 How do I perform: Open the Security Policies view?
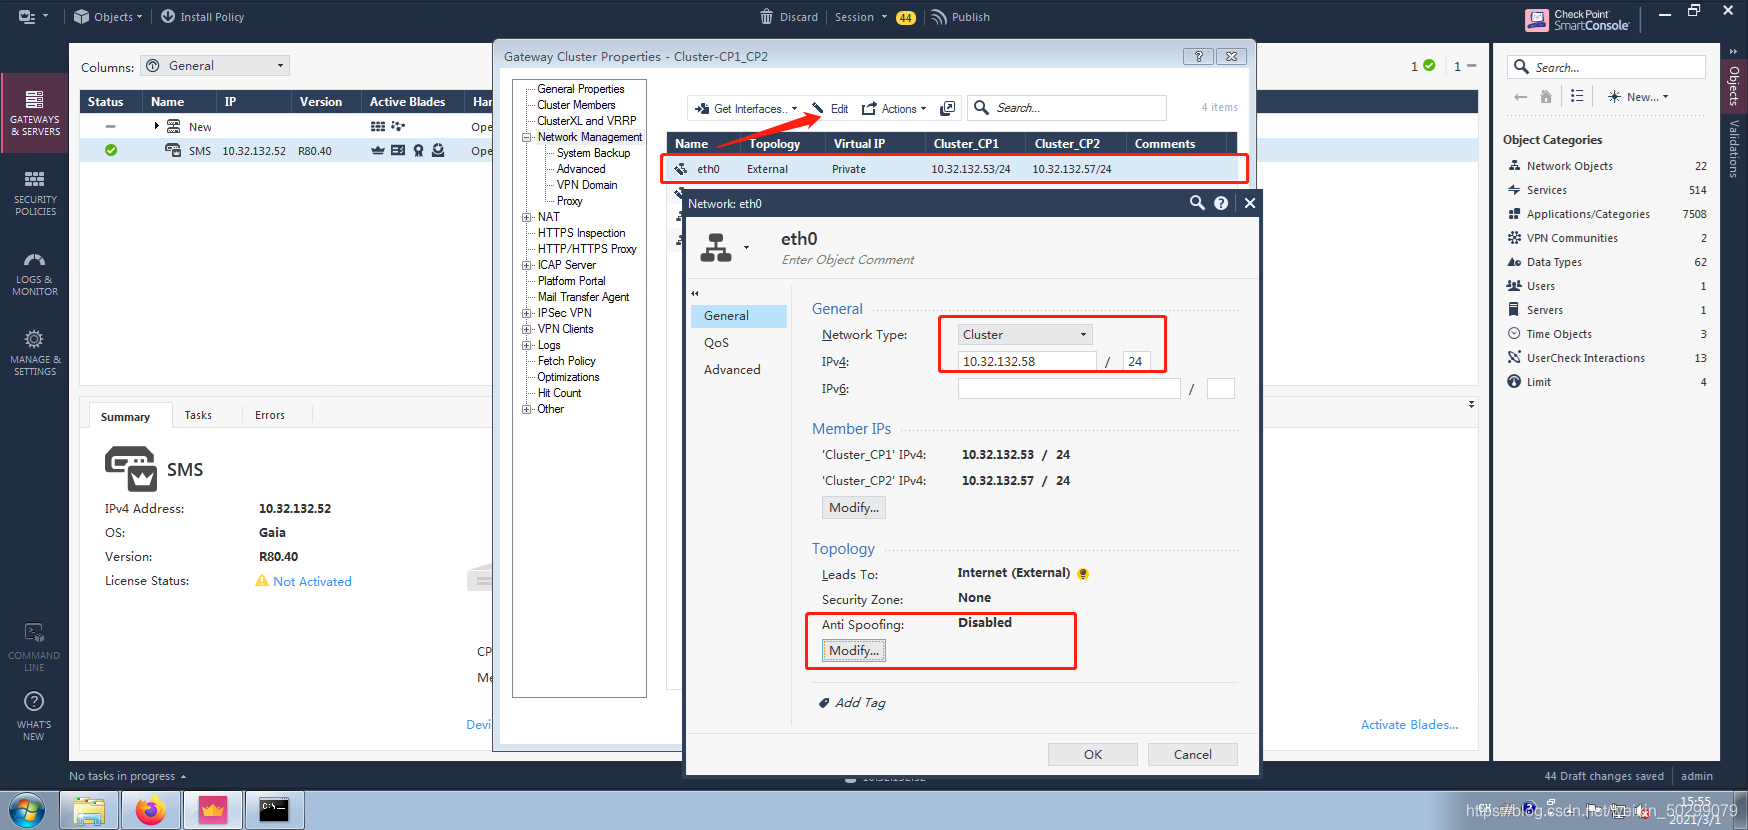[x=35, y=193]
